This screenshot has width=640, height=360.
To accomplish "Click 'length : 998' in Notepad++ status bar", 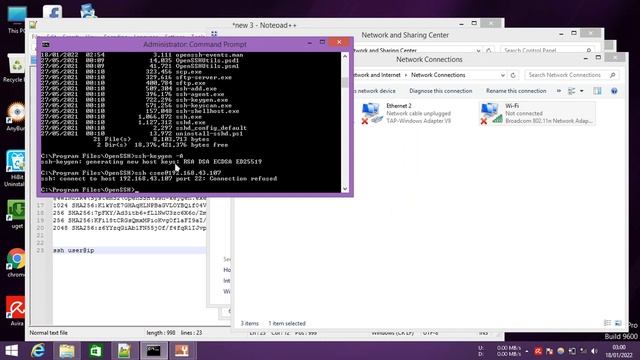I will (x=161, y=333).
